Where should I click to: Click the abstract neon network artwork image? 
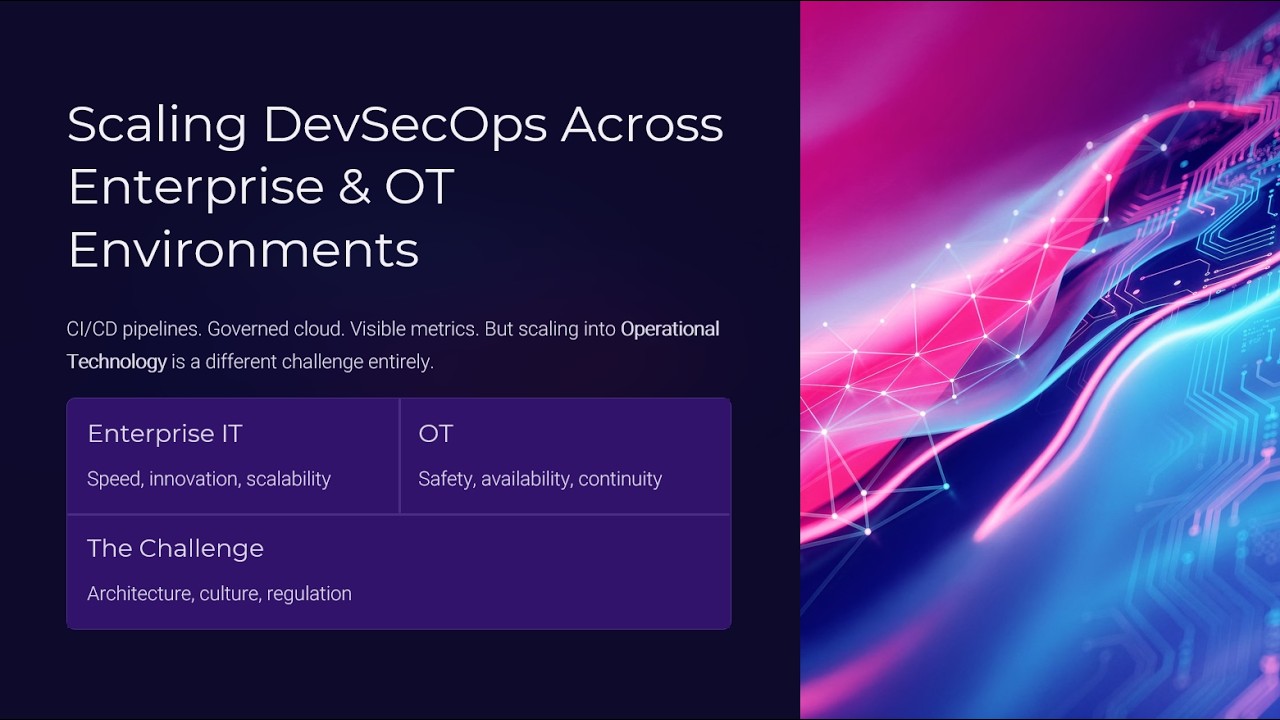click(1040, 360)
